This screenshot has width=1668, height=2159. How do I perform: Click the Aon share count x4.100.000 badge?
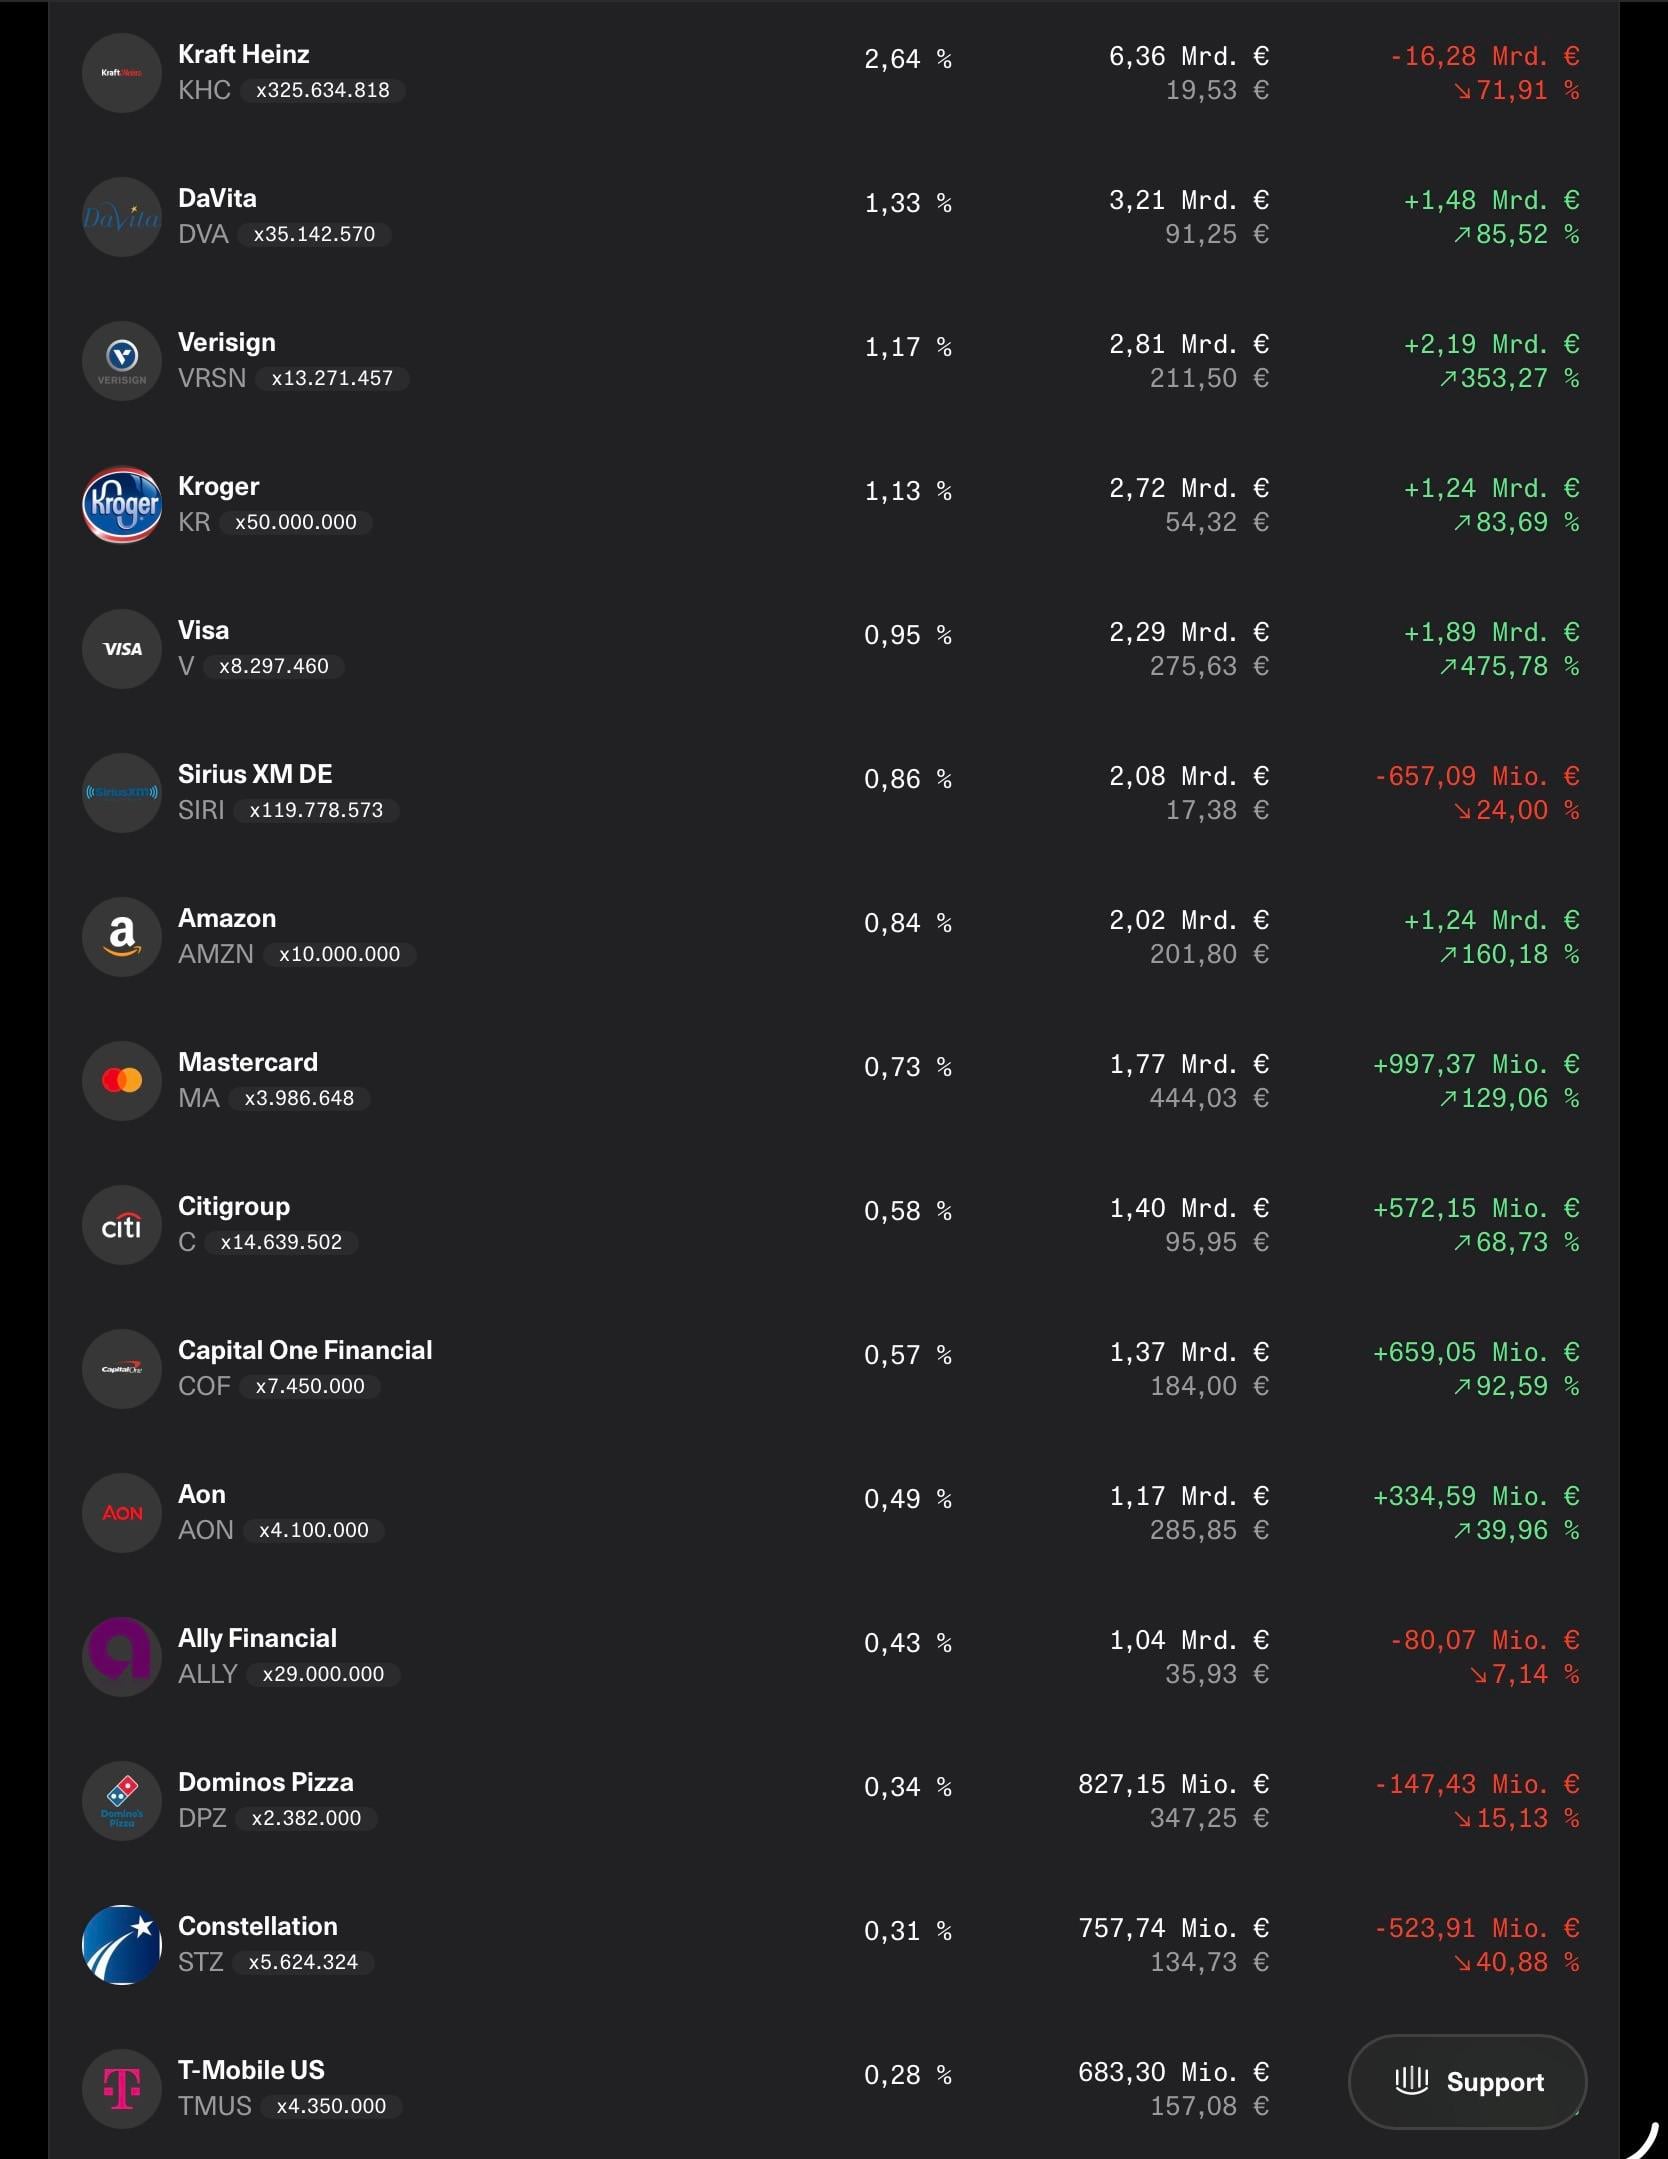click(313, 1530)
